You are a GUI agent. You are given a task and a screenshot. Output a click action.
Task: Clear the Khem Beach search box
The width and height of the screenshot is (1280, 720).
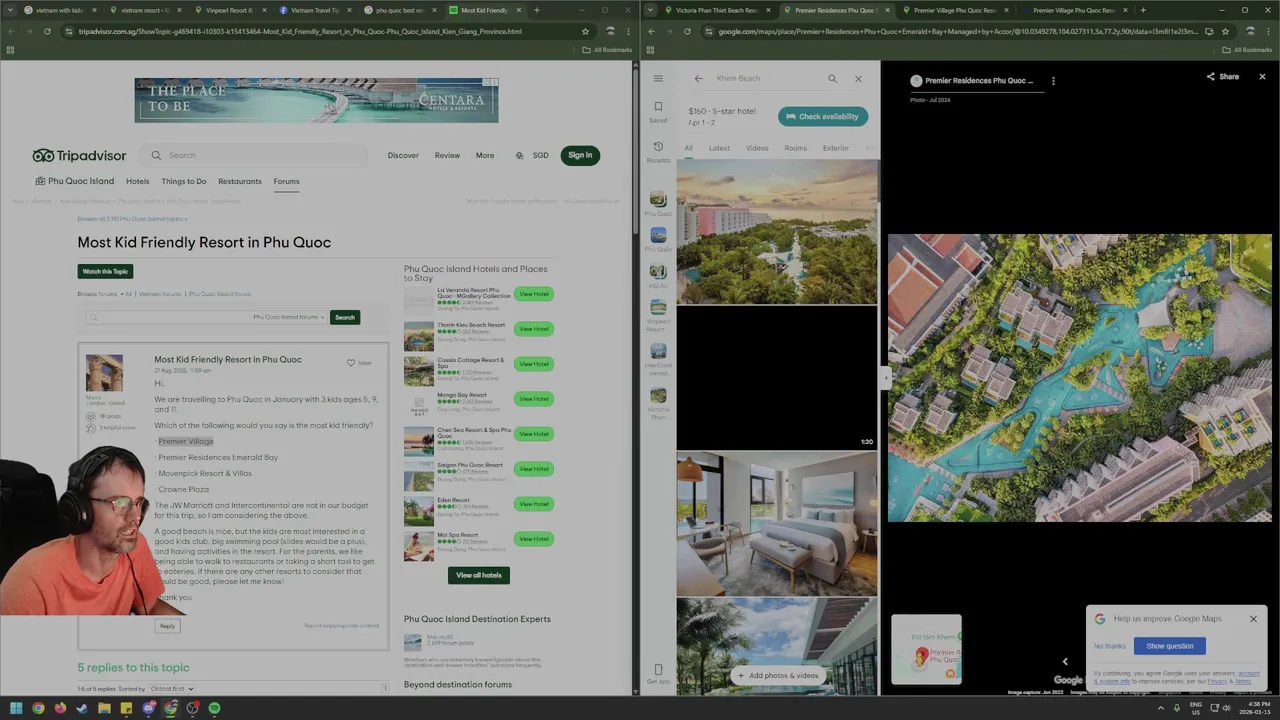click(x=858, y=78)
